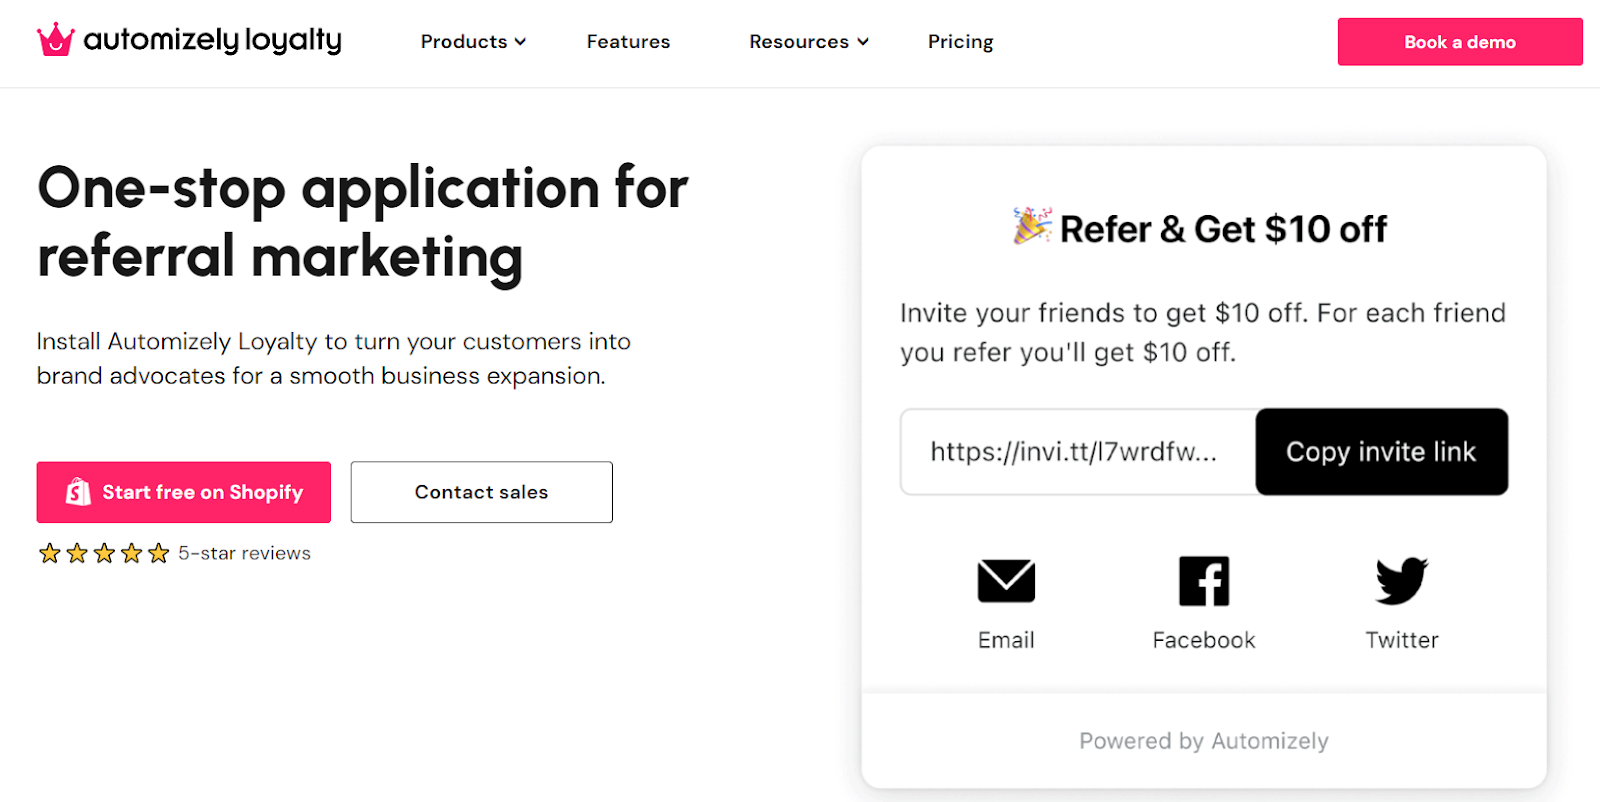Expand the Products dropdown chevron
1600x802 pixels.
[520, 42]
